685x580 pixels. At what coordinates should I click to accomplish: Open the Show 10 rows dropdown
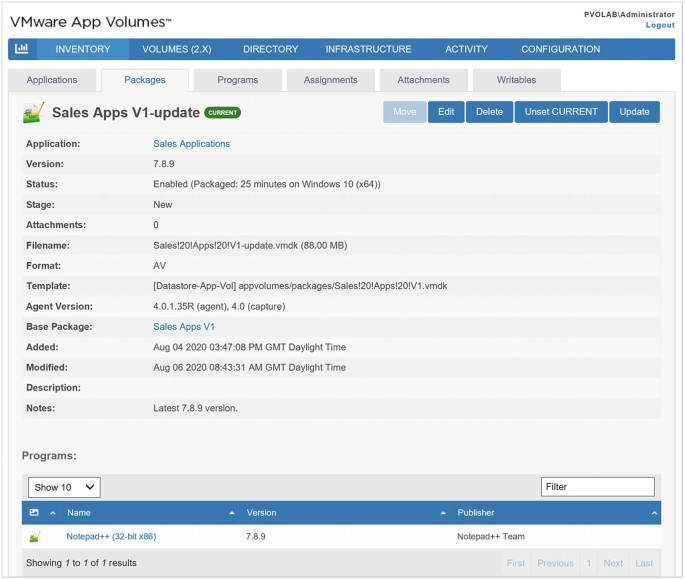[64, 487]
